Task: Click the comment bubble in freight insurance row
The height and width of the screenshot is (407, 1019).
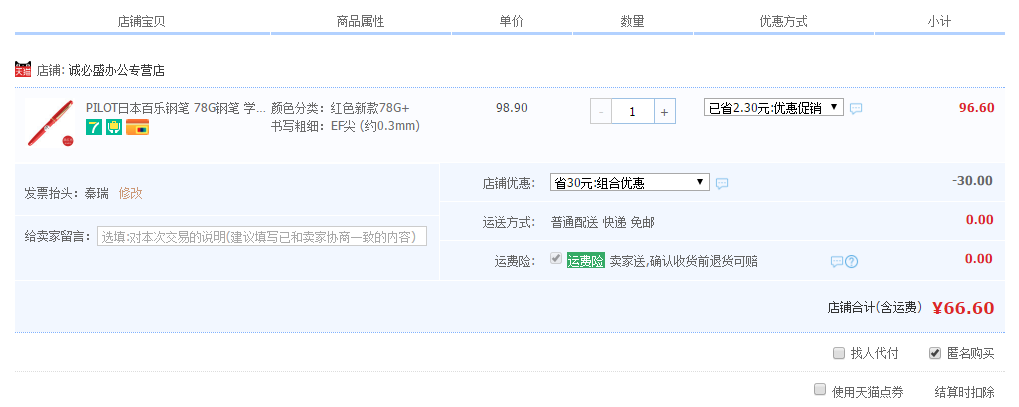Action: [837, 262]
